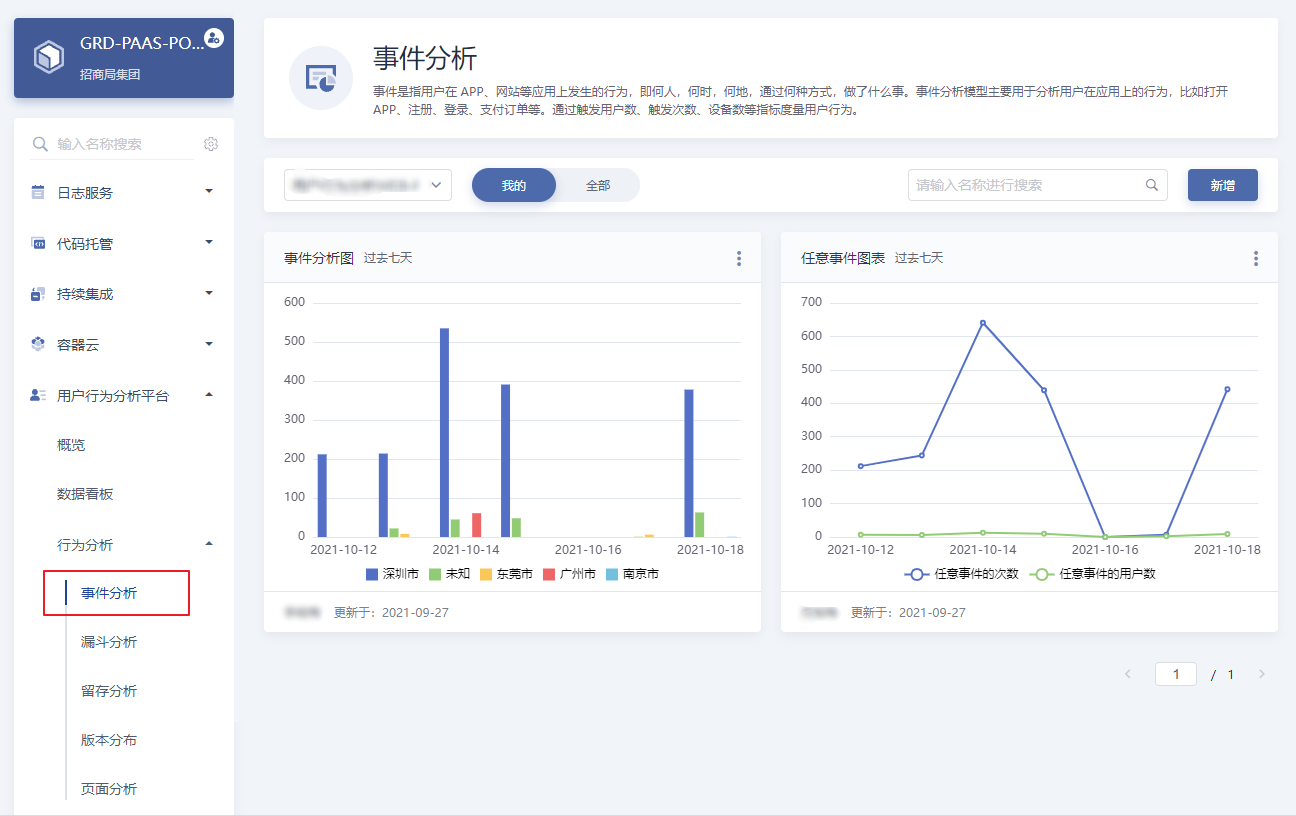
Task: Toggle 东莞市 legend series
Action: (508, 574)
